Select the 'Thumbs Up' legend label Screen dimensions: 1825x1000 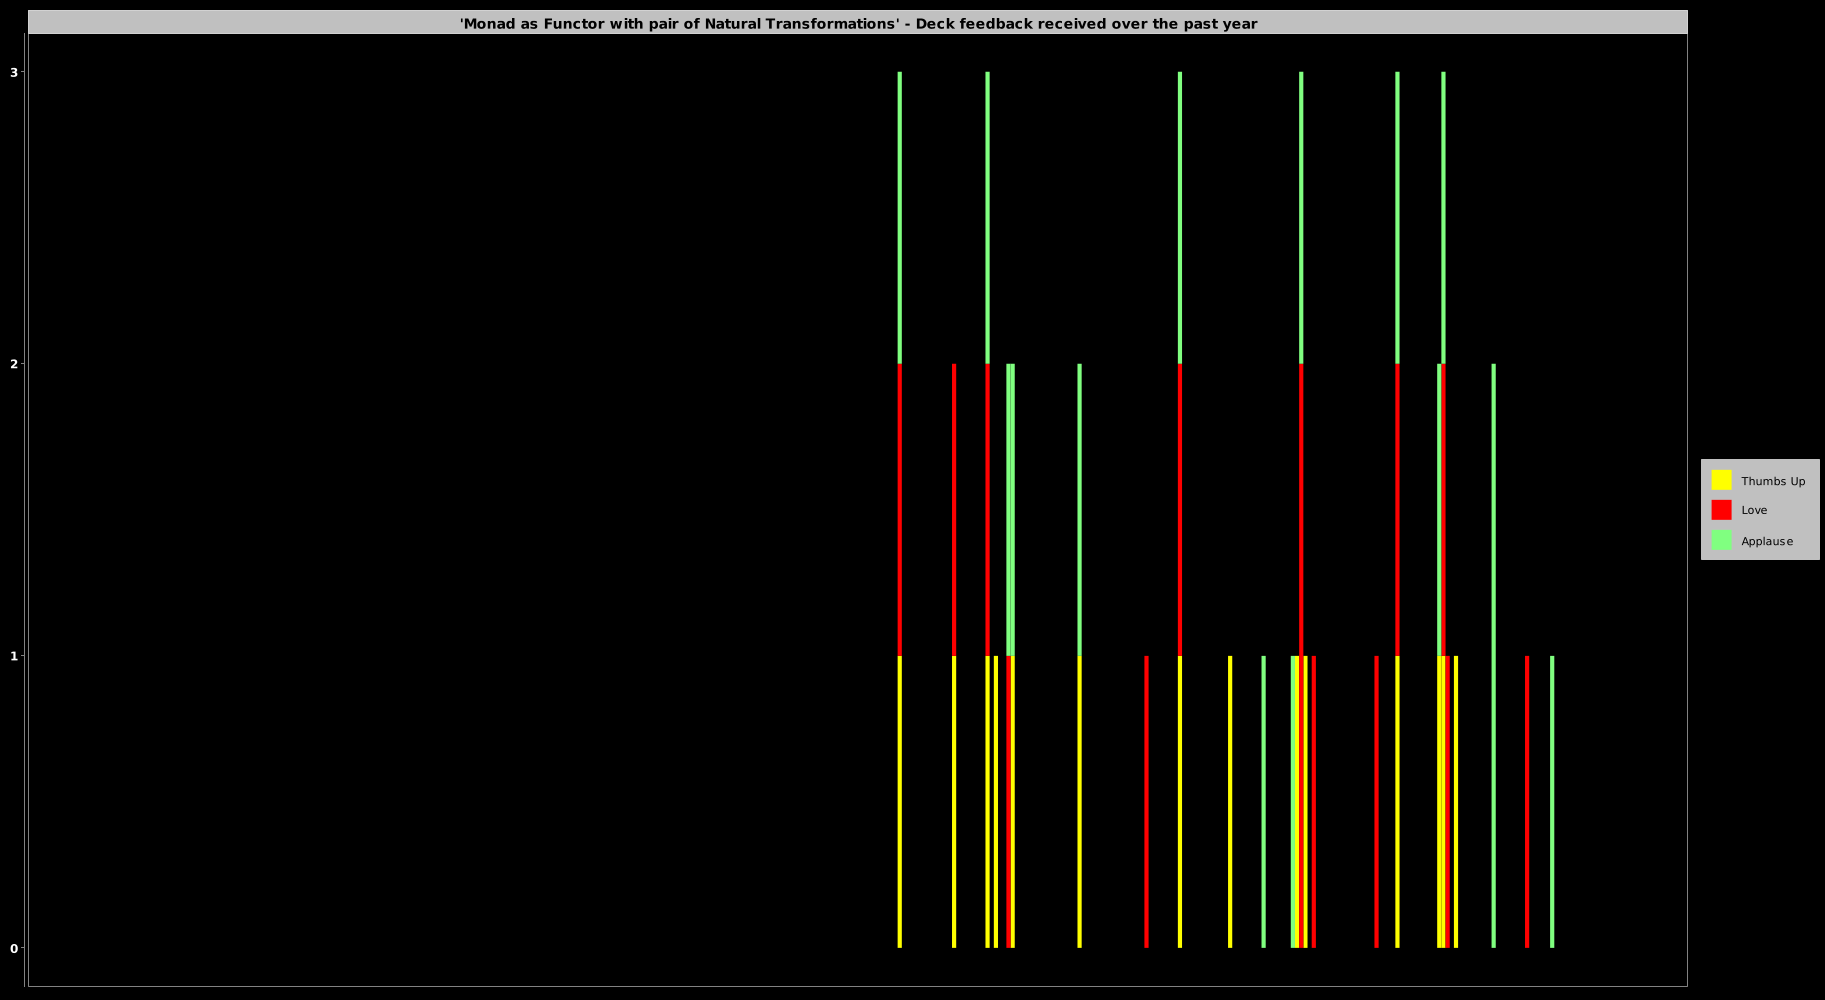click(1773, 481)
